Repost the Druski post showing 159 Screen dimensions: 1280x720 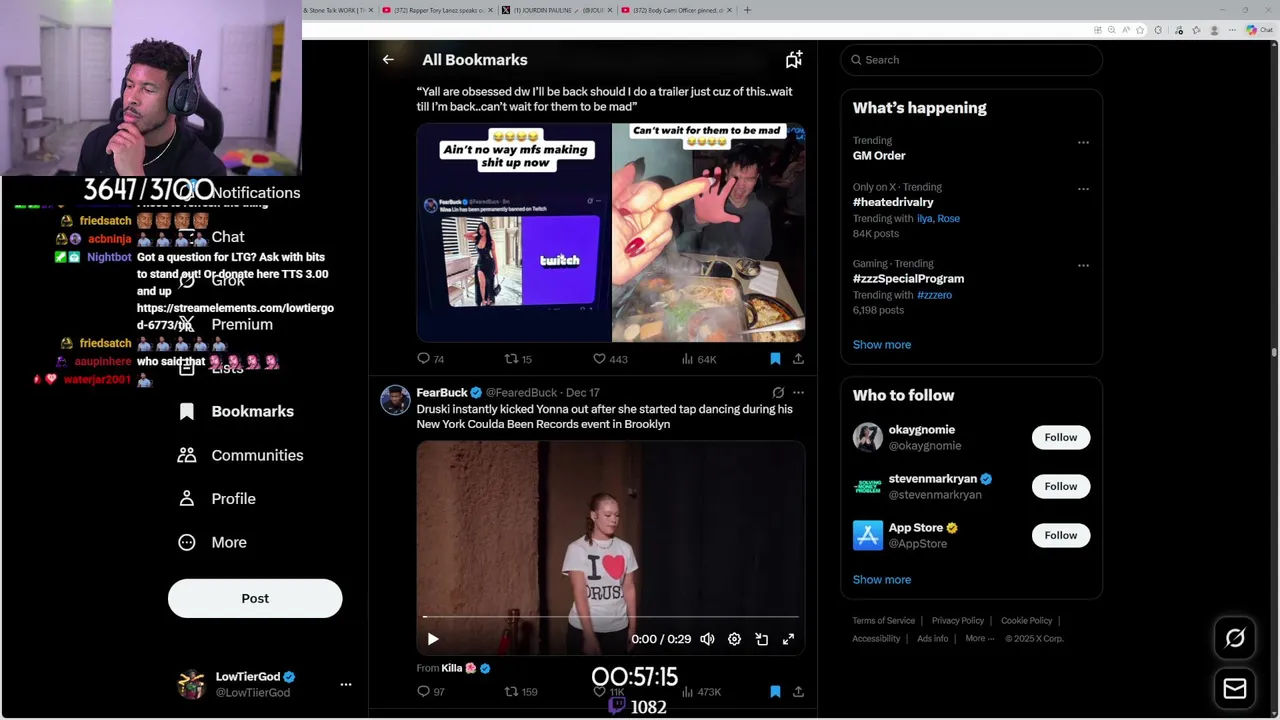coord(521,691)
